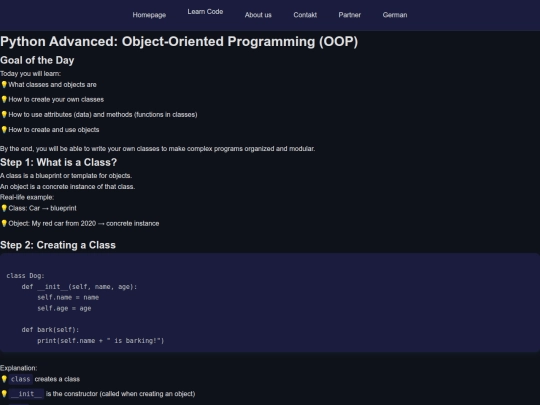Image resolution: width=540 pixels, height=405 pixels.
Task: Click the 'class Dog:' code line
Action: tap(25, 276)
